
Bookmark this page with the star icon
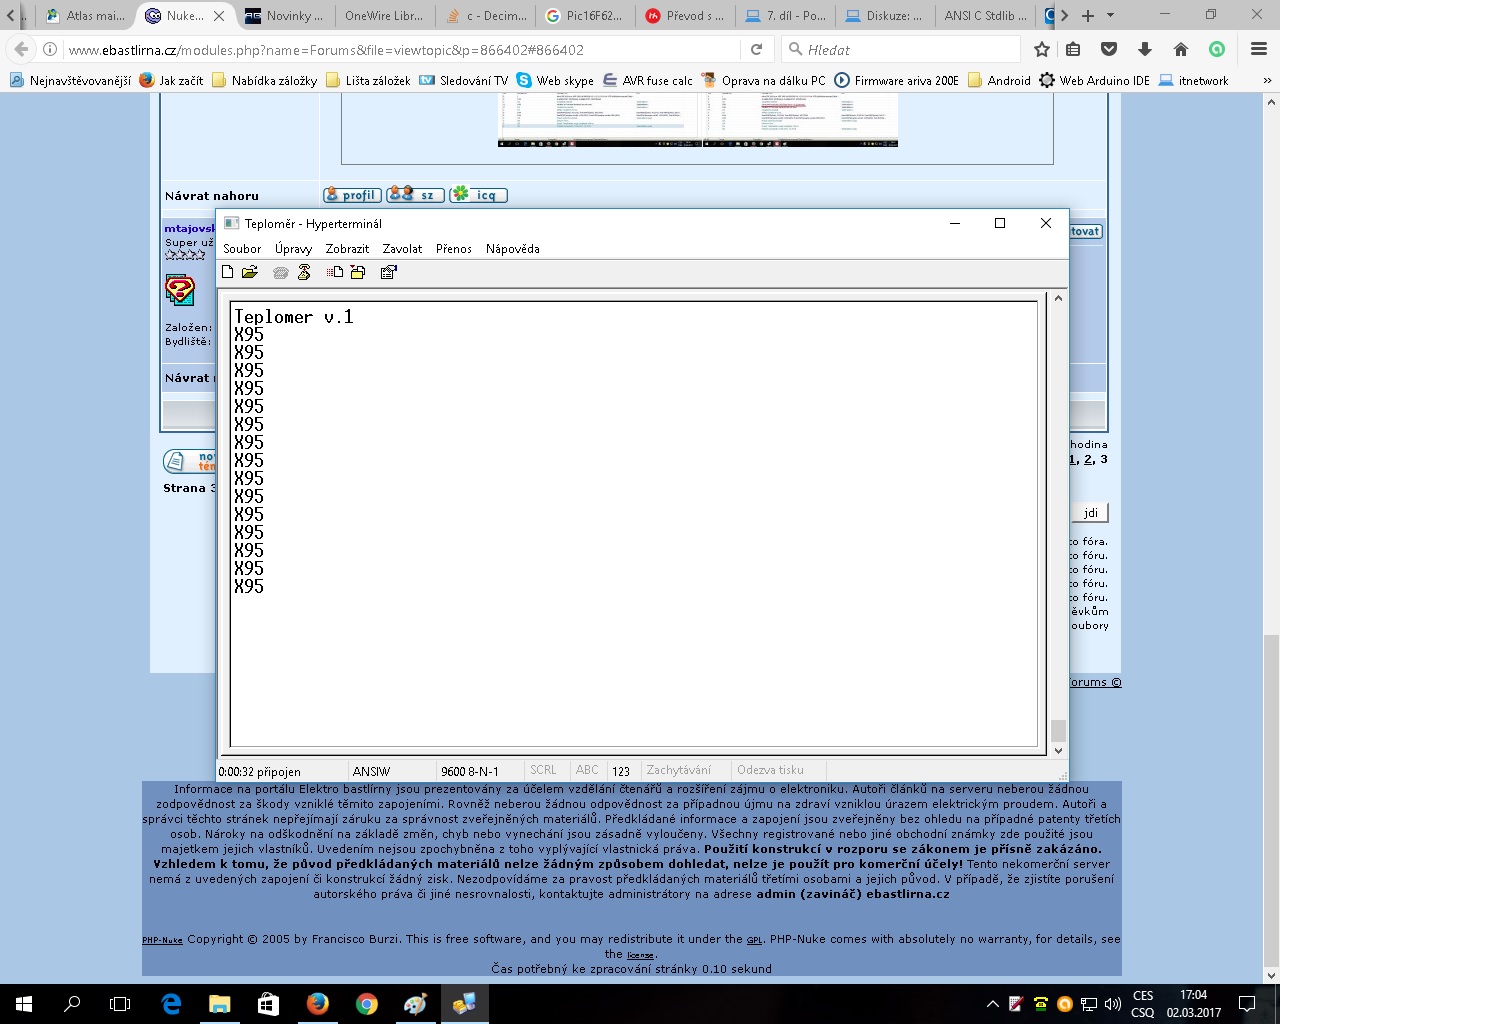pos(1041,49)
